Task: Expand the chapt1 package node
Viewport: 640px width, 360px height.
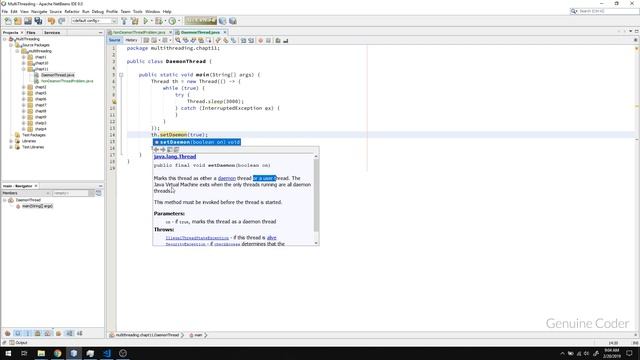Action: pyautogui.click(x=24, y=57)
